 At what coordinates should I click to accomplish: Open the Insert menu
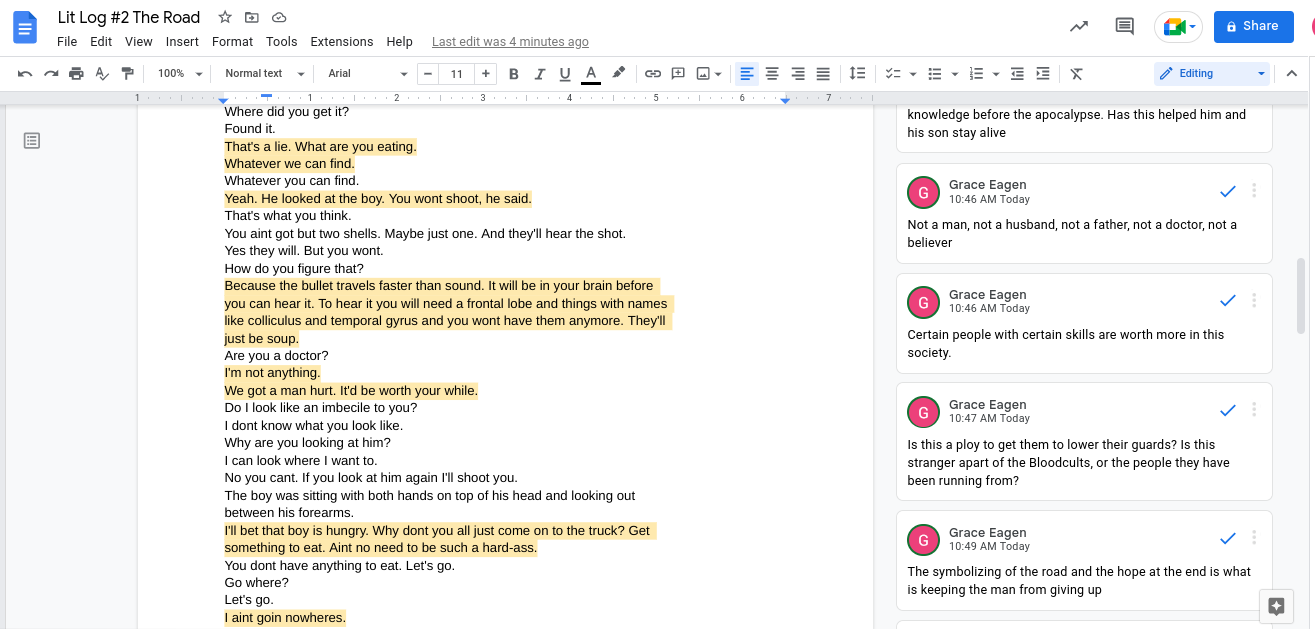coord(182,42)
